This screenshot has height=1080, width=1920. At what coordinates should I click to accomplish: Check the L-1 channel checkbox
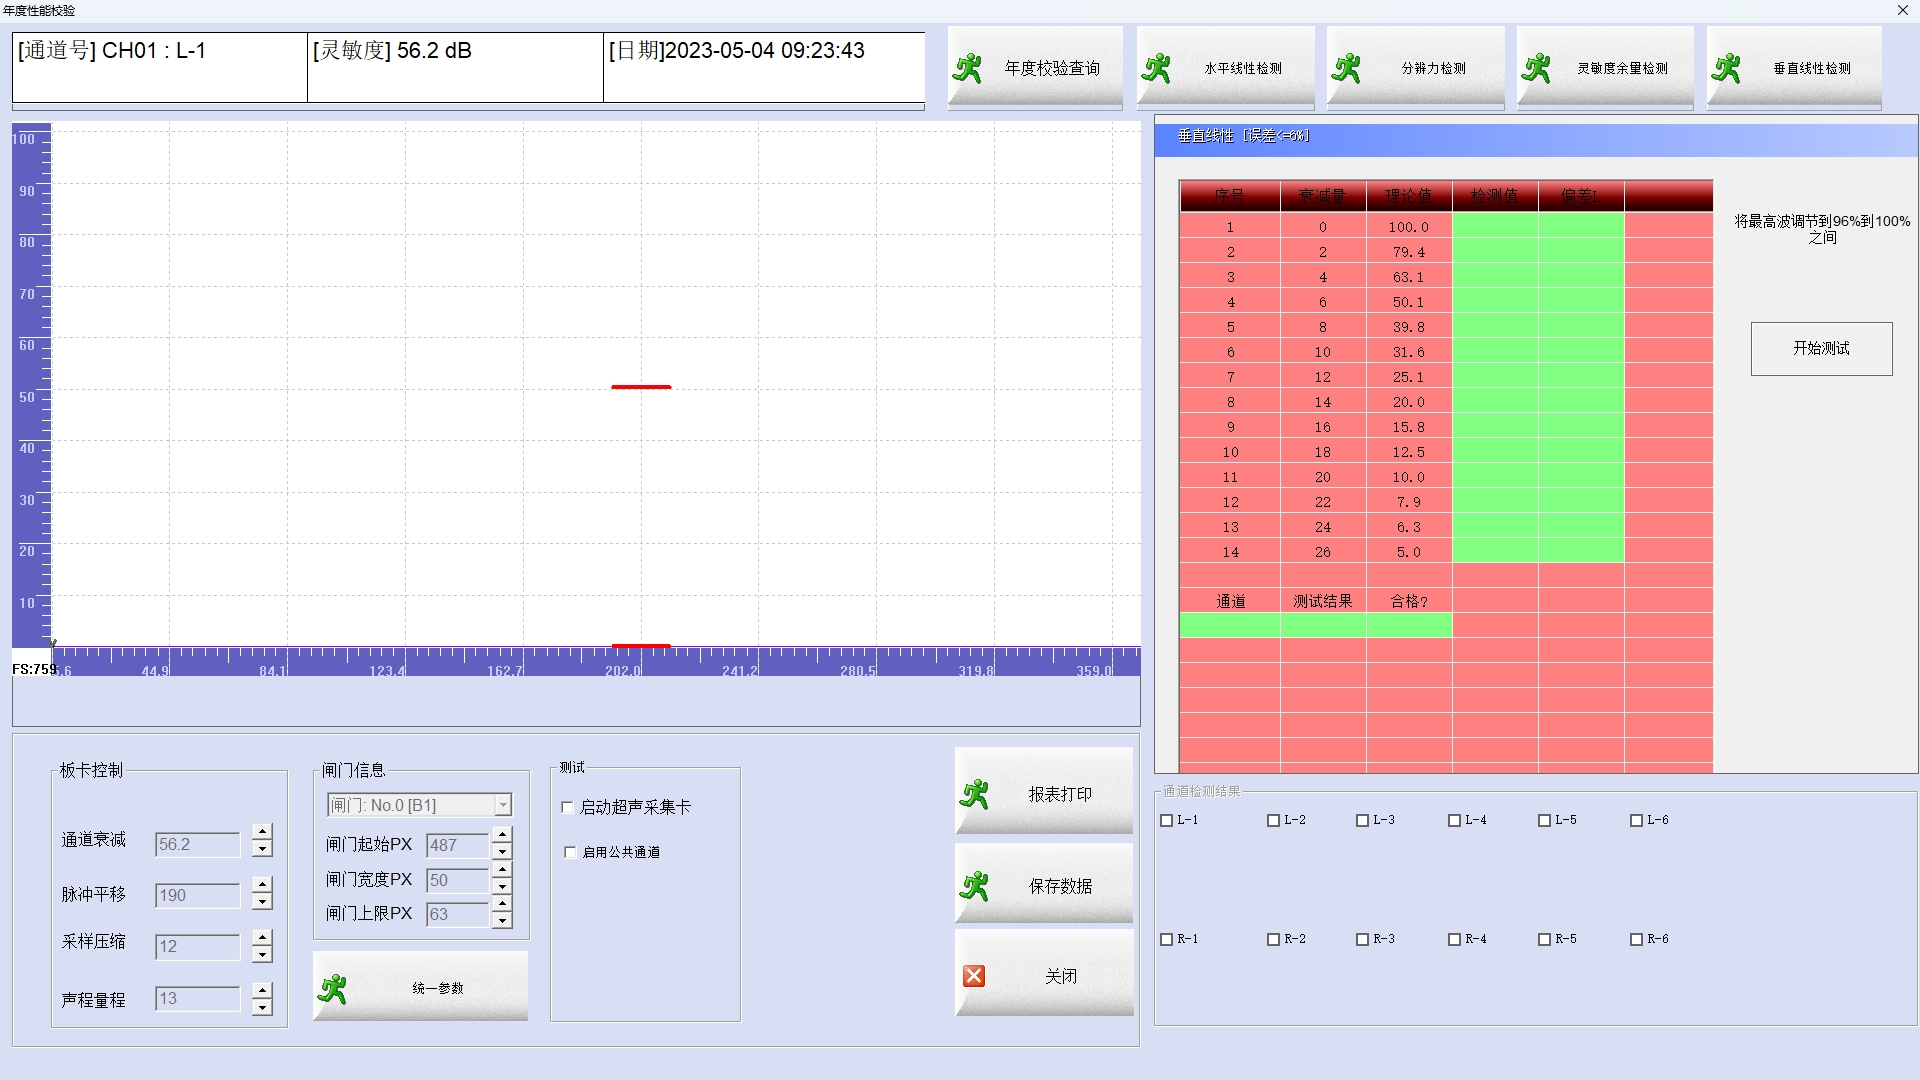1166,820
